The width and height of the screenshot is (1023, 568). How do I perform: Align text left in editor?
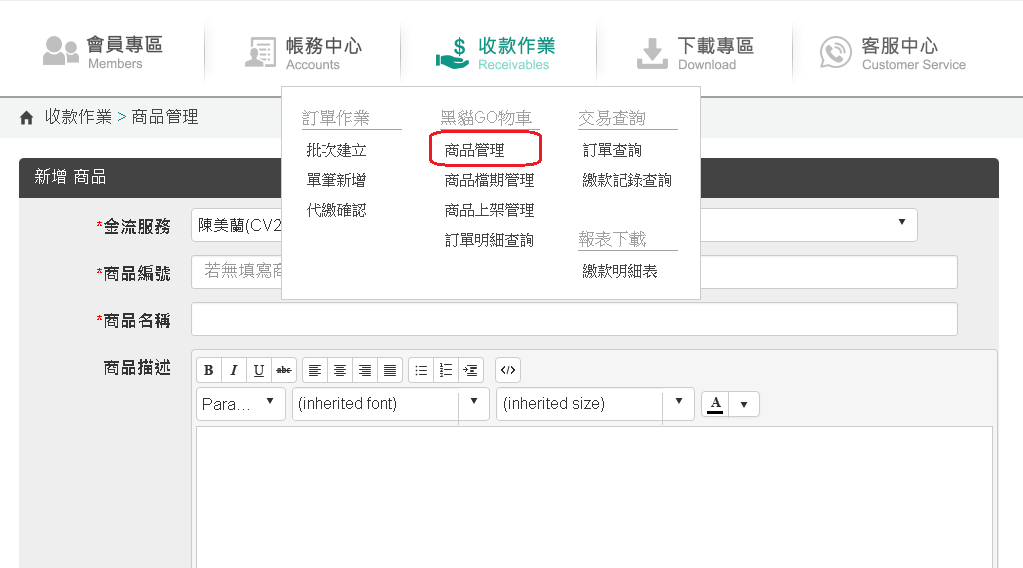point(314,370)
